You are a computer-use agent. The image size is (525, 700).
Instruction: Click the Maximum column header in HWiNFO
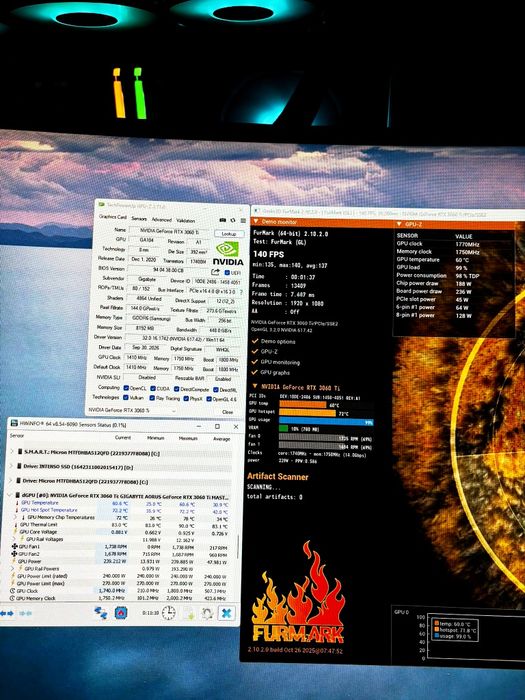click(x=188, y=438)
